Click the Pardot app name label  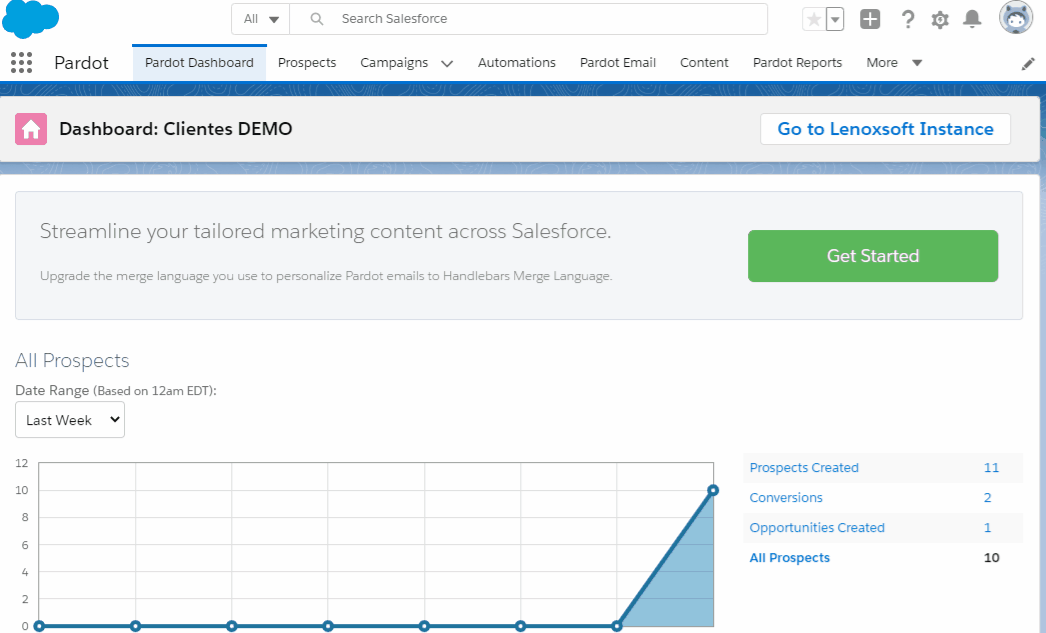coord(81,63)
